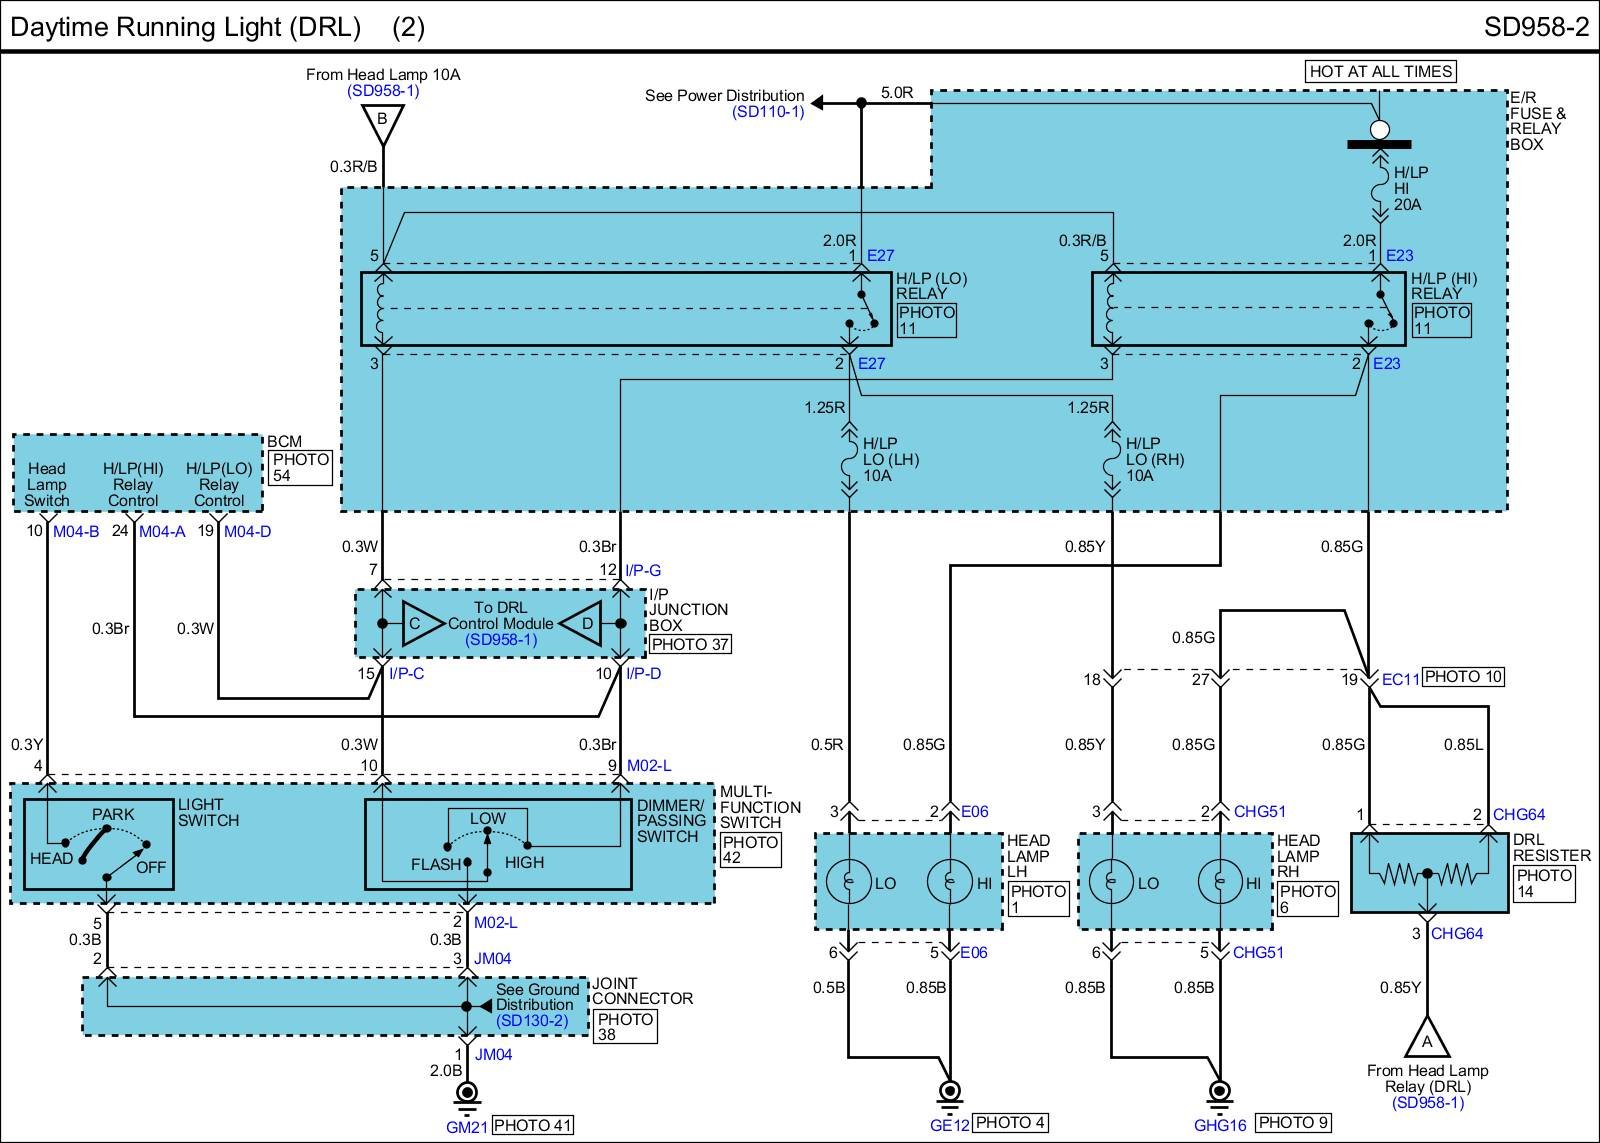The width and height of the screenshot is (1600, 1143).
Task: Click the PARK position on light switch
Action: [113, 814]
